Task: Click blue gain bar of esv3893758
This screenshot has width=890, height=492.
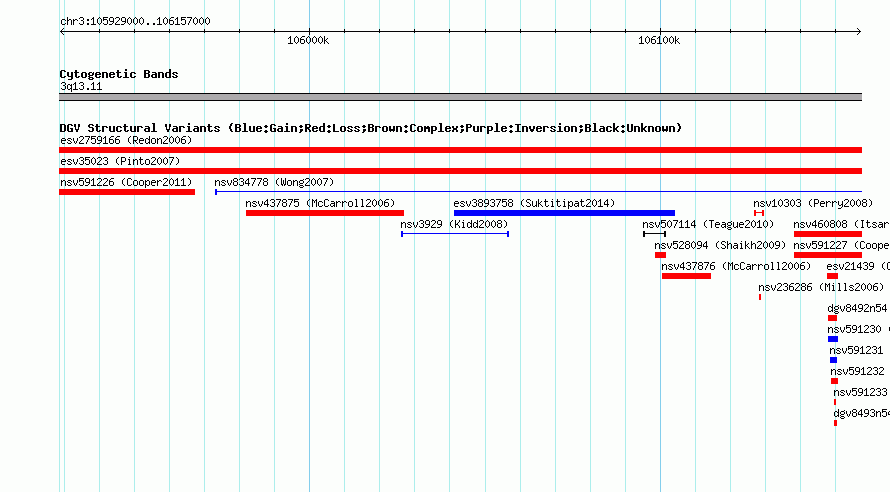Action: click(x=564, y=213)
